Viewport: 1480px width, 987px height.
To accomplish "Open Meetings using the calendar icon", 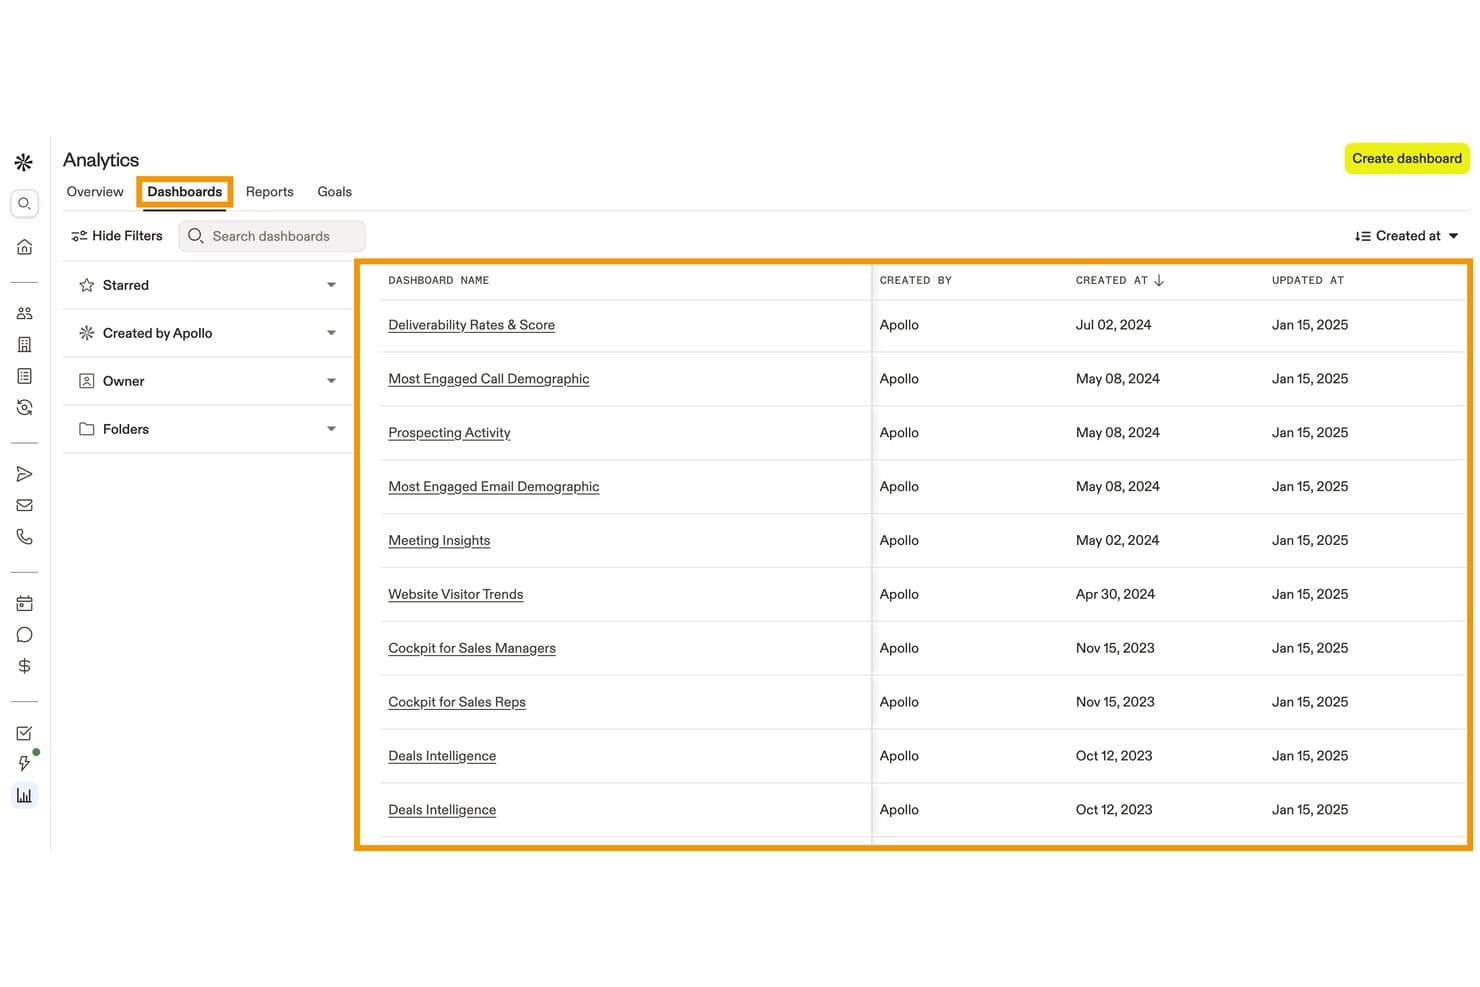I will click(x=25, y=603).
